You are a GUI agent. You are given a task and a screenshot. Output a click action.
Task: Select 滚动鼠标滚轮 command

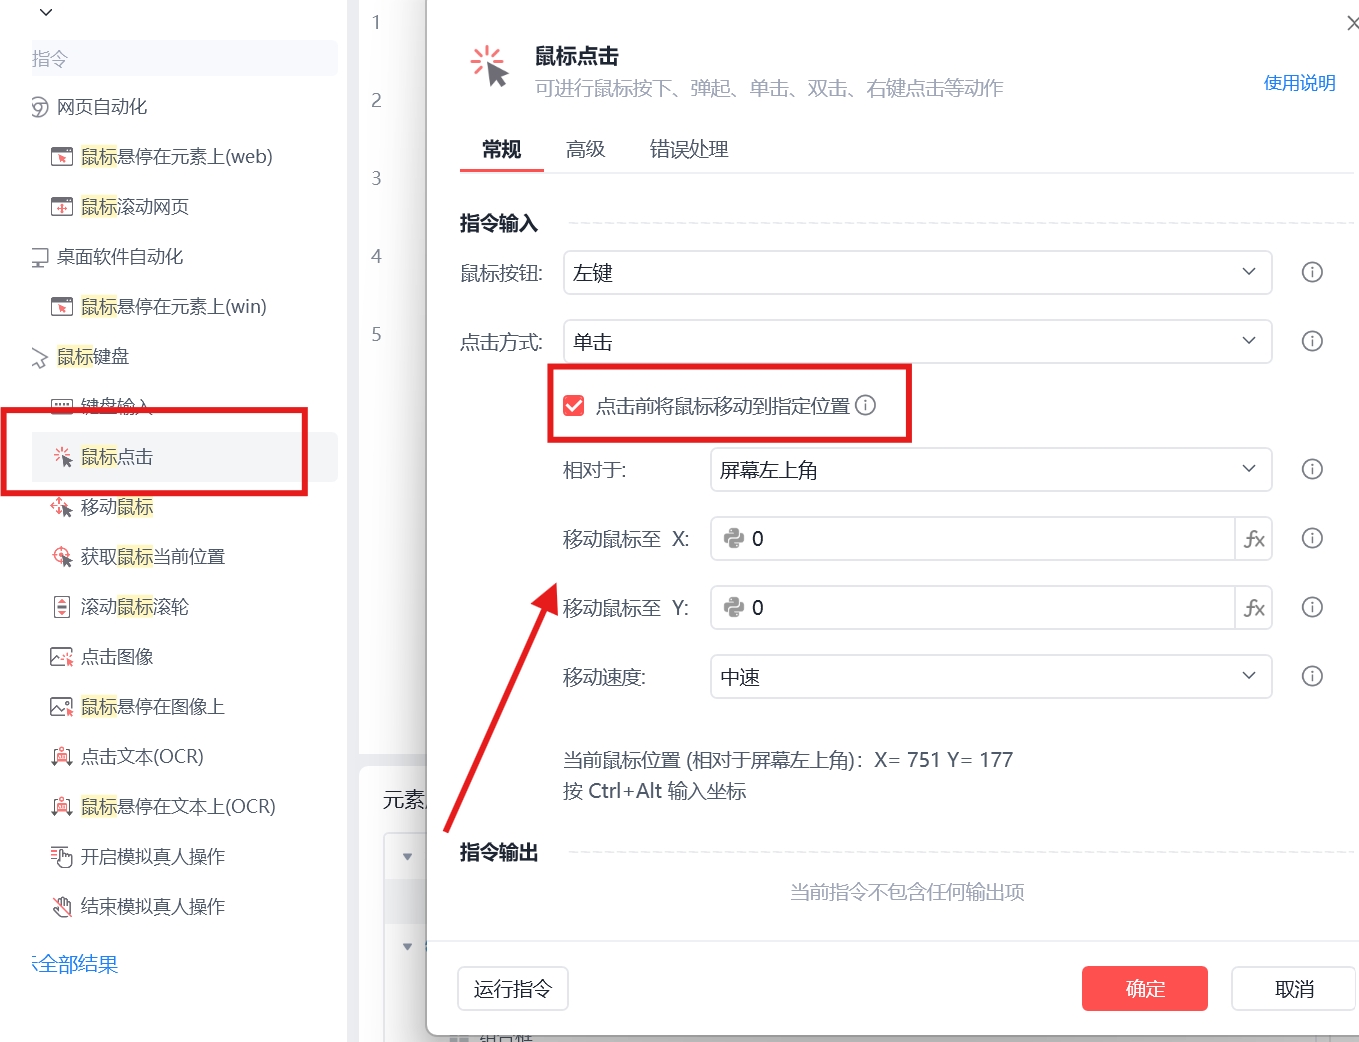tap(134, 607)
